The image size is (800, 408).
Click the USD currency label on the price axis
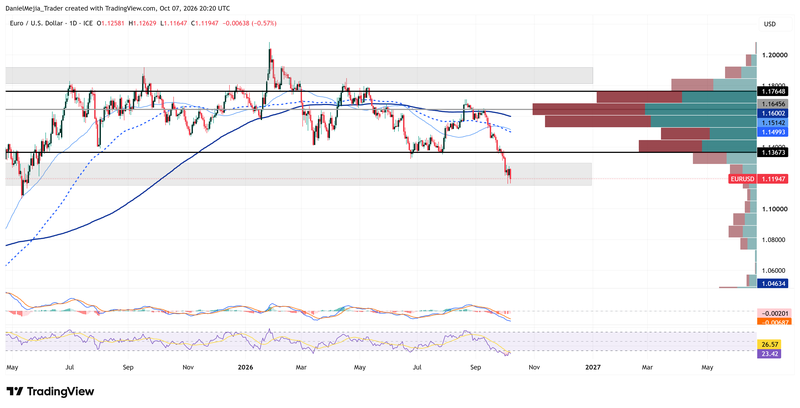click(769, 24)
